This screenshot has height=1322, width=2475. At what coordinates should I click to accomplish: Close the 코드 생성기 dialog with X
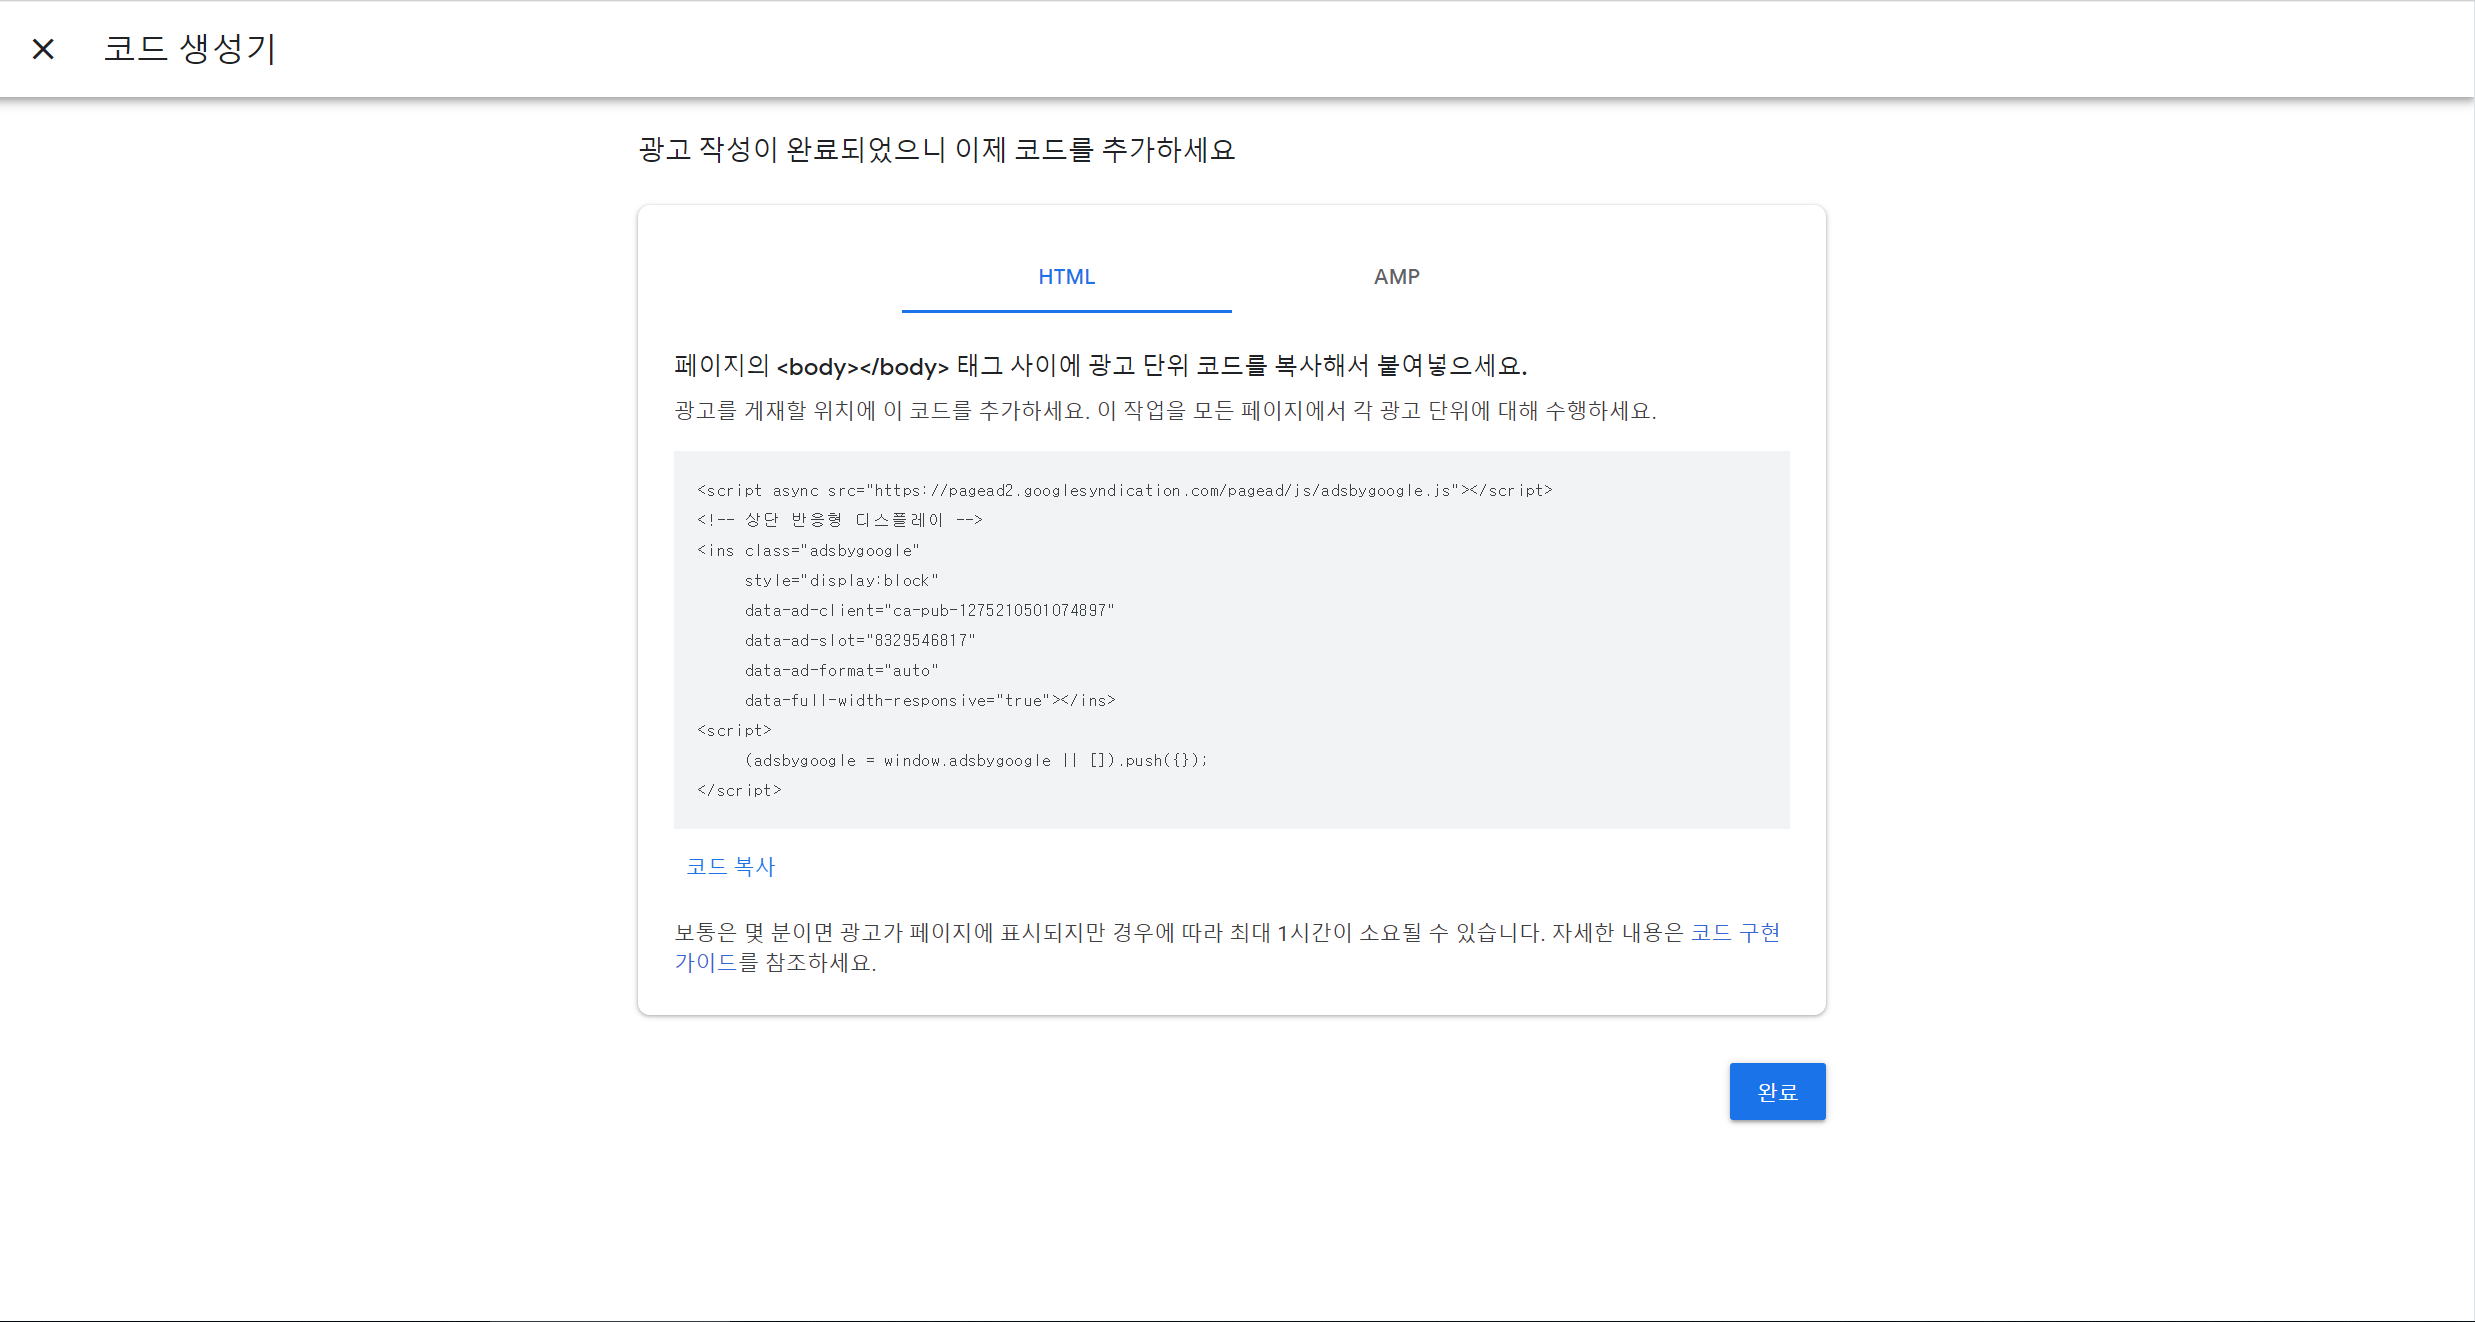43,48
